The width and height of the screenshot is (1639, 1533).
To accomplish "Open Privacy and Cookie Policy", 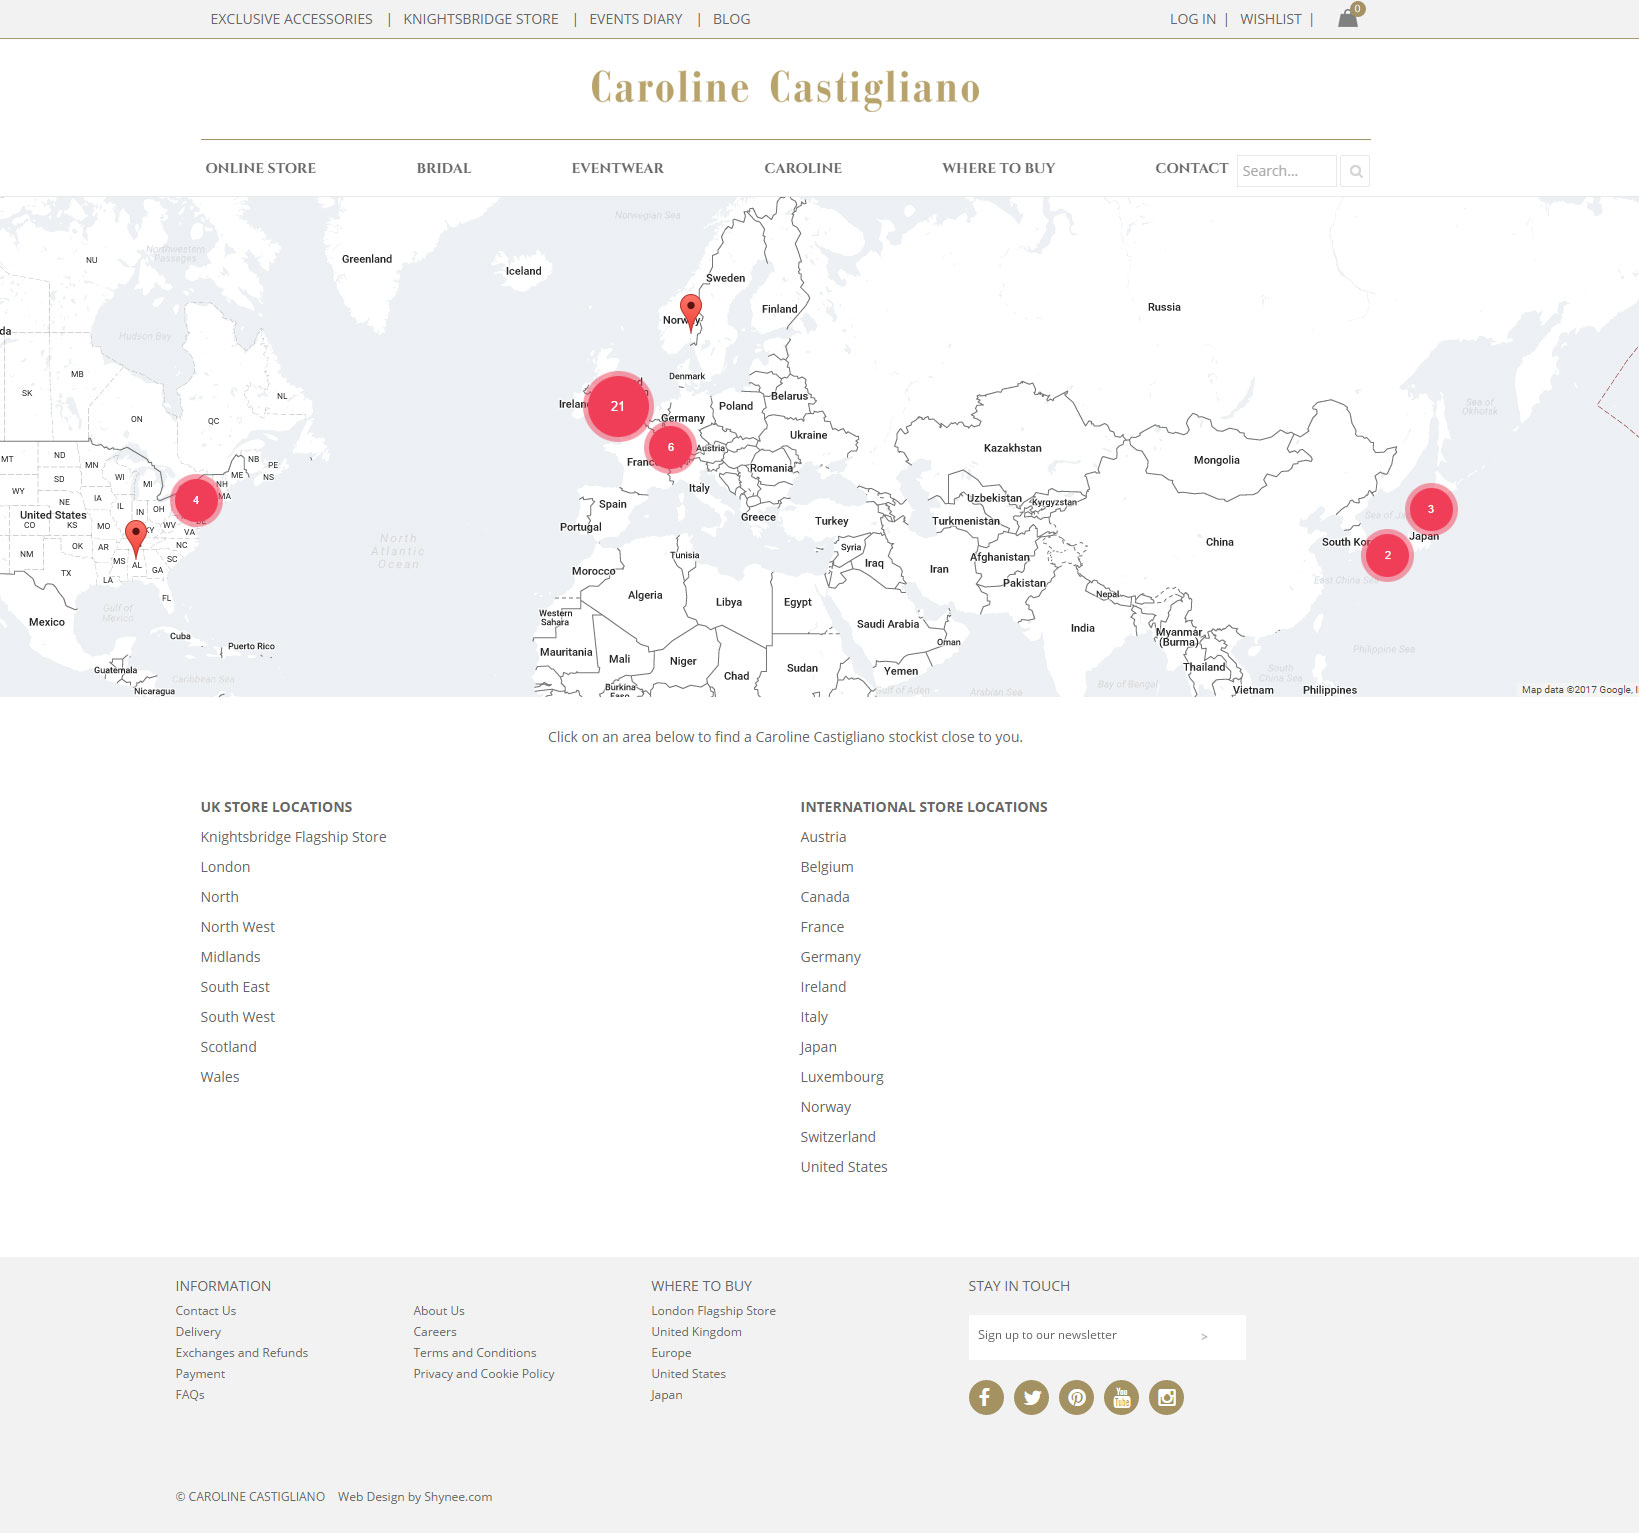I will [484, 1374].
